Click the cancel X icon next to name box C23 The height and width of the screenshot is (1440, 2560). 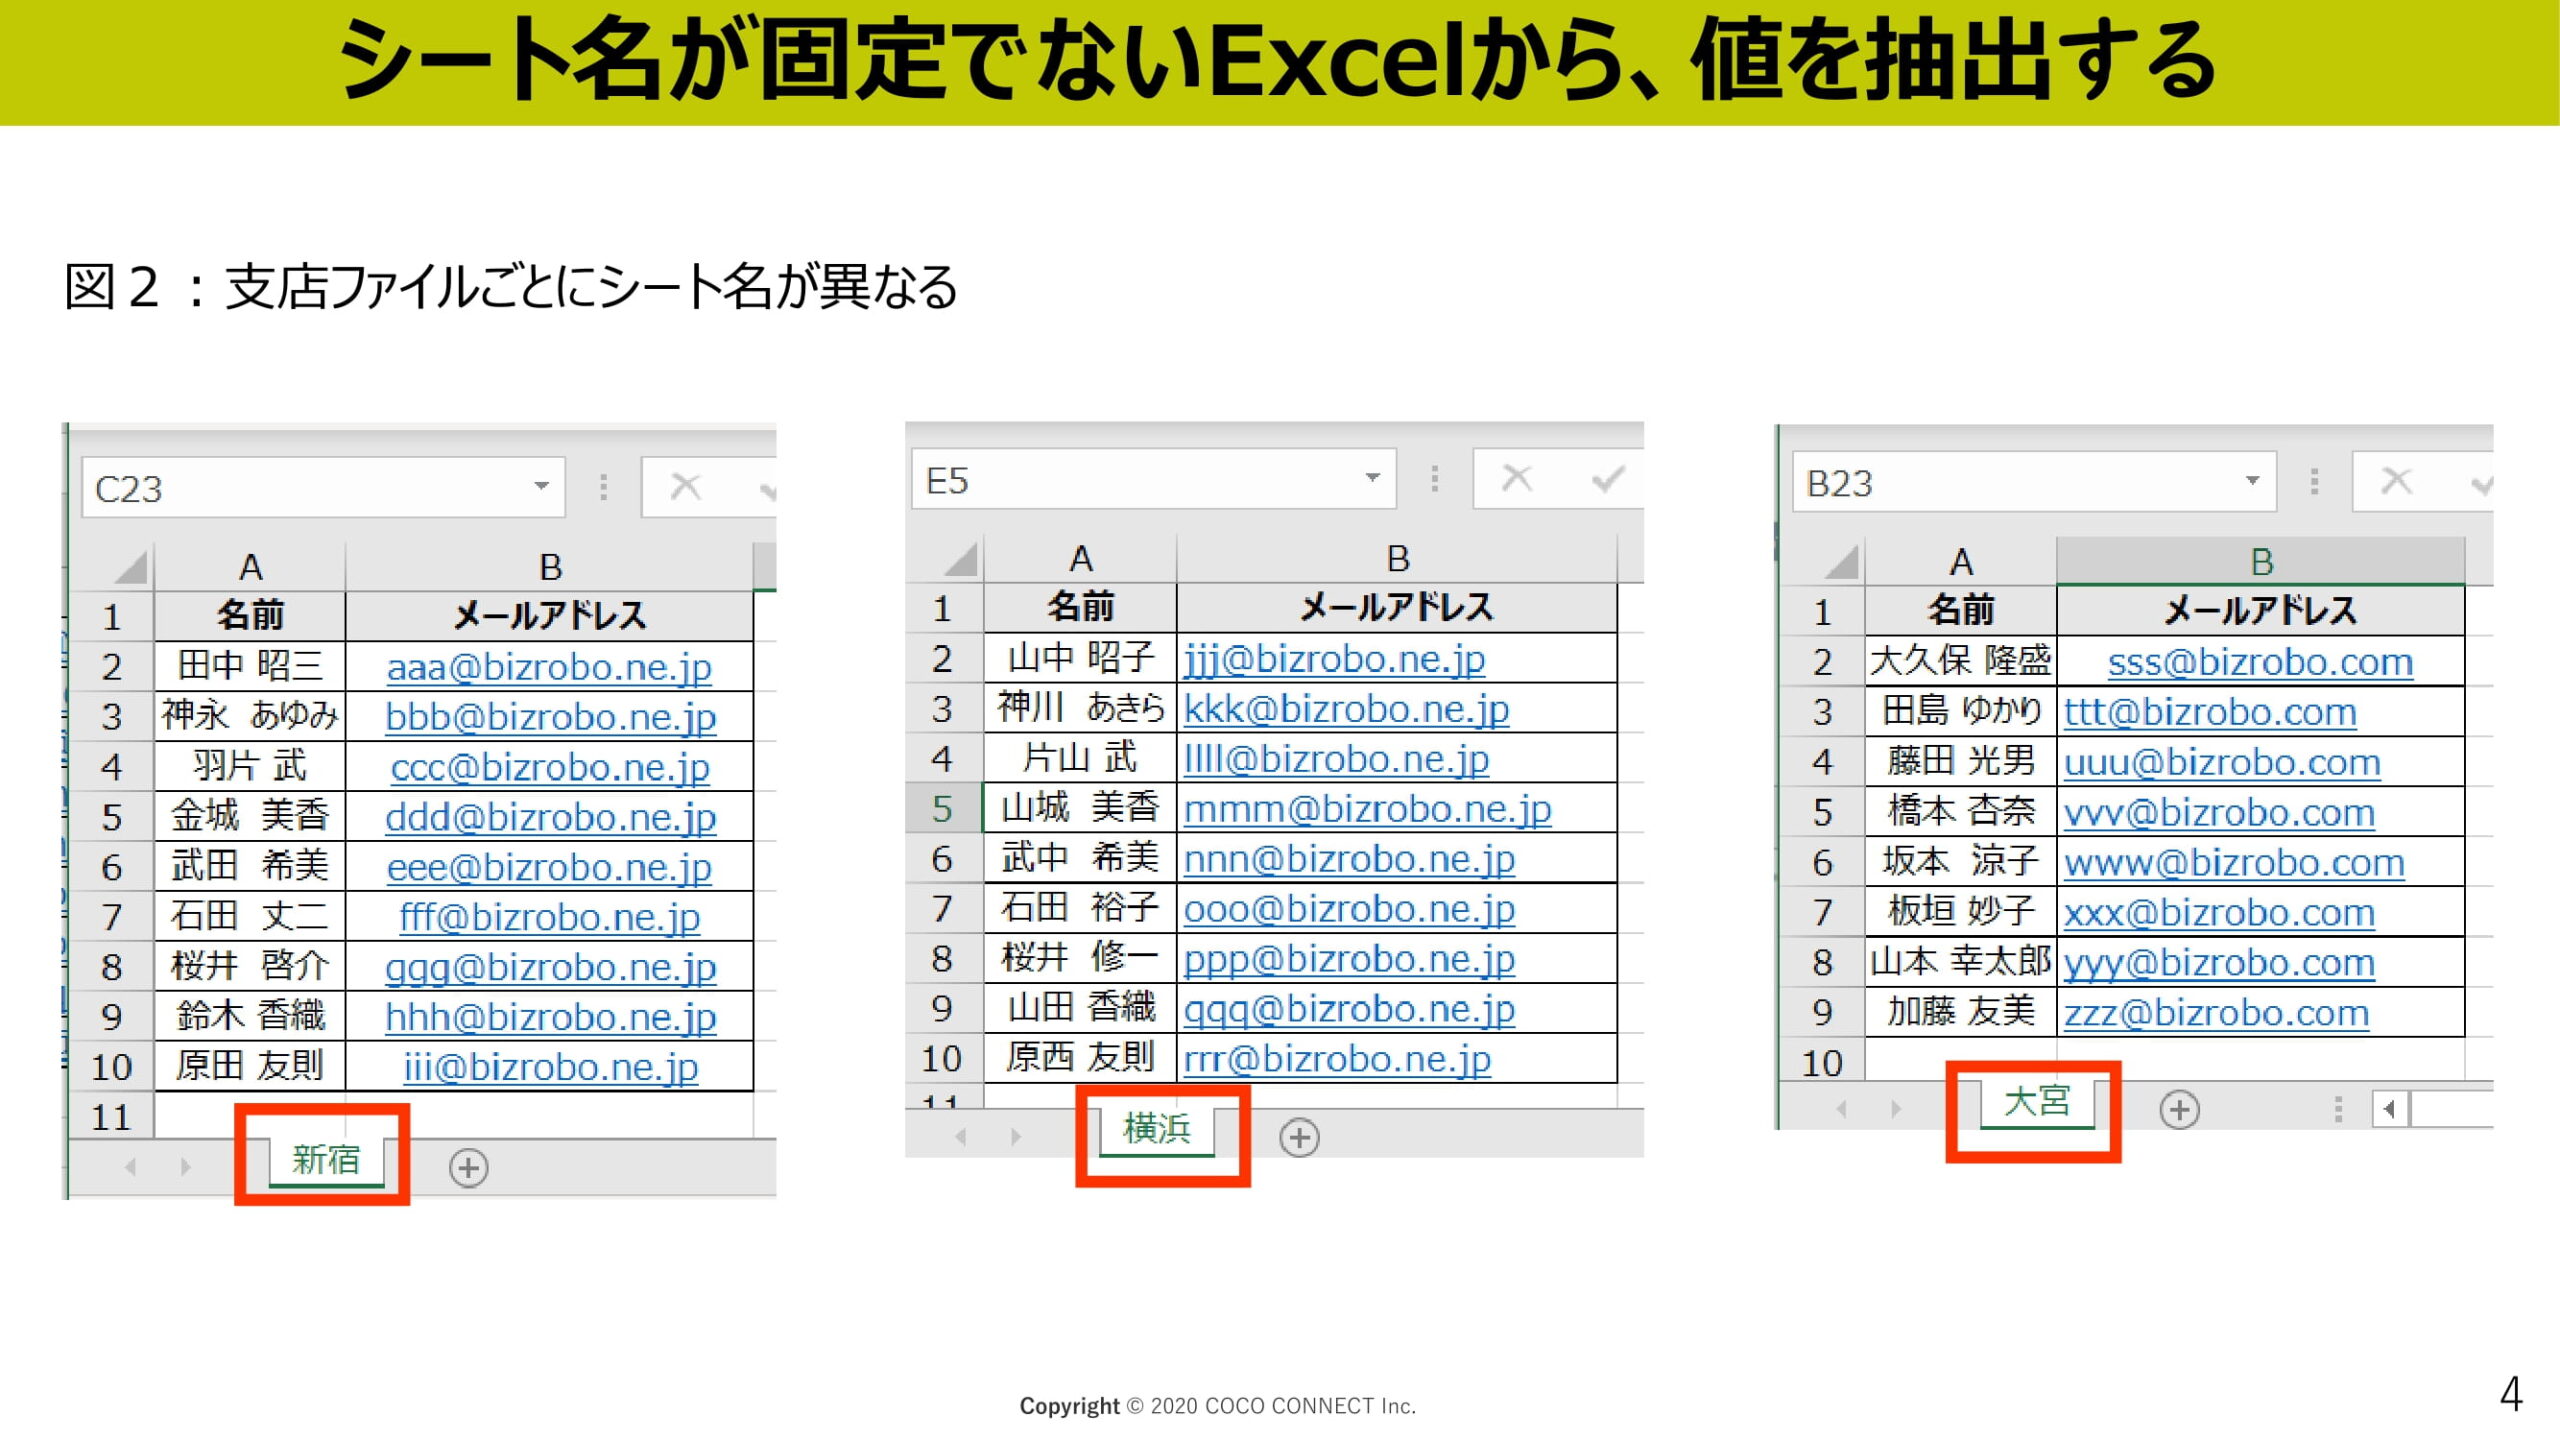click(x=686, y=487)
